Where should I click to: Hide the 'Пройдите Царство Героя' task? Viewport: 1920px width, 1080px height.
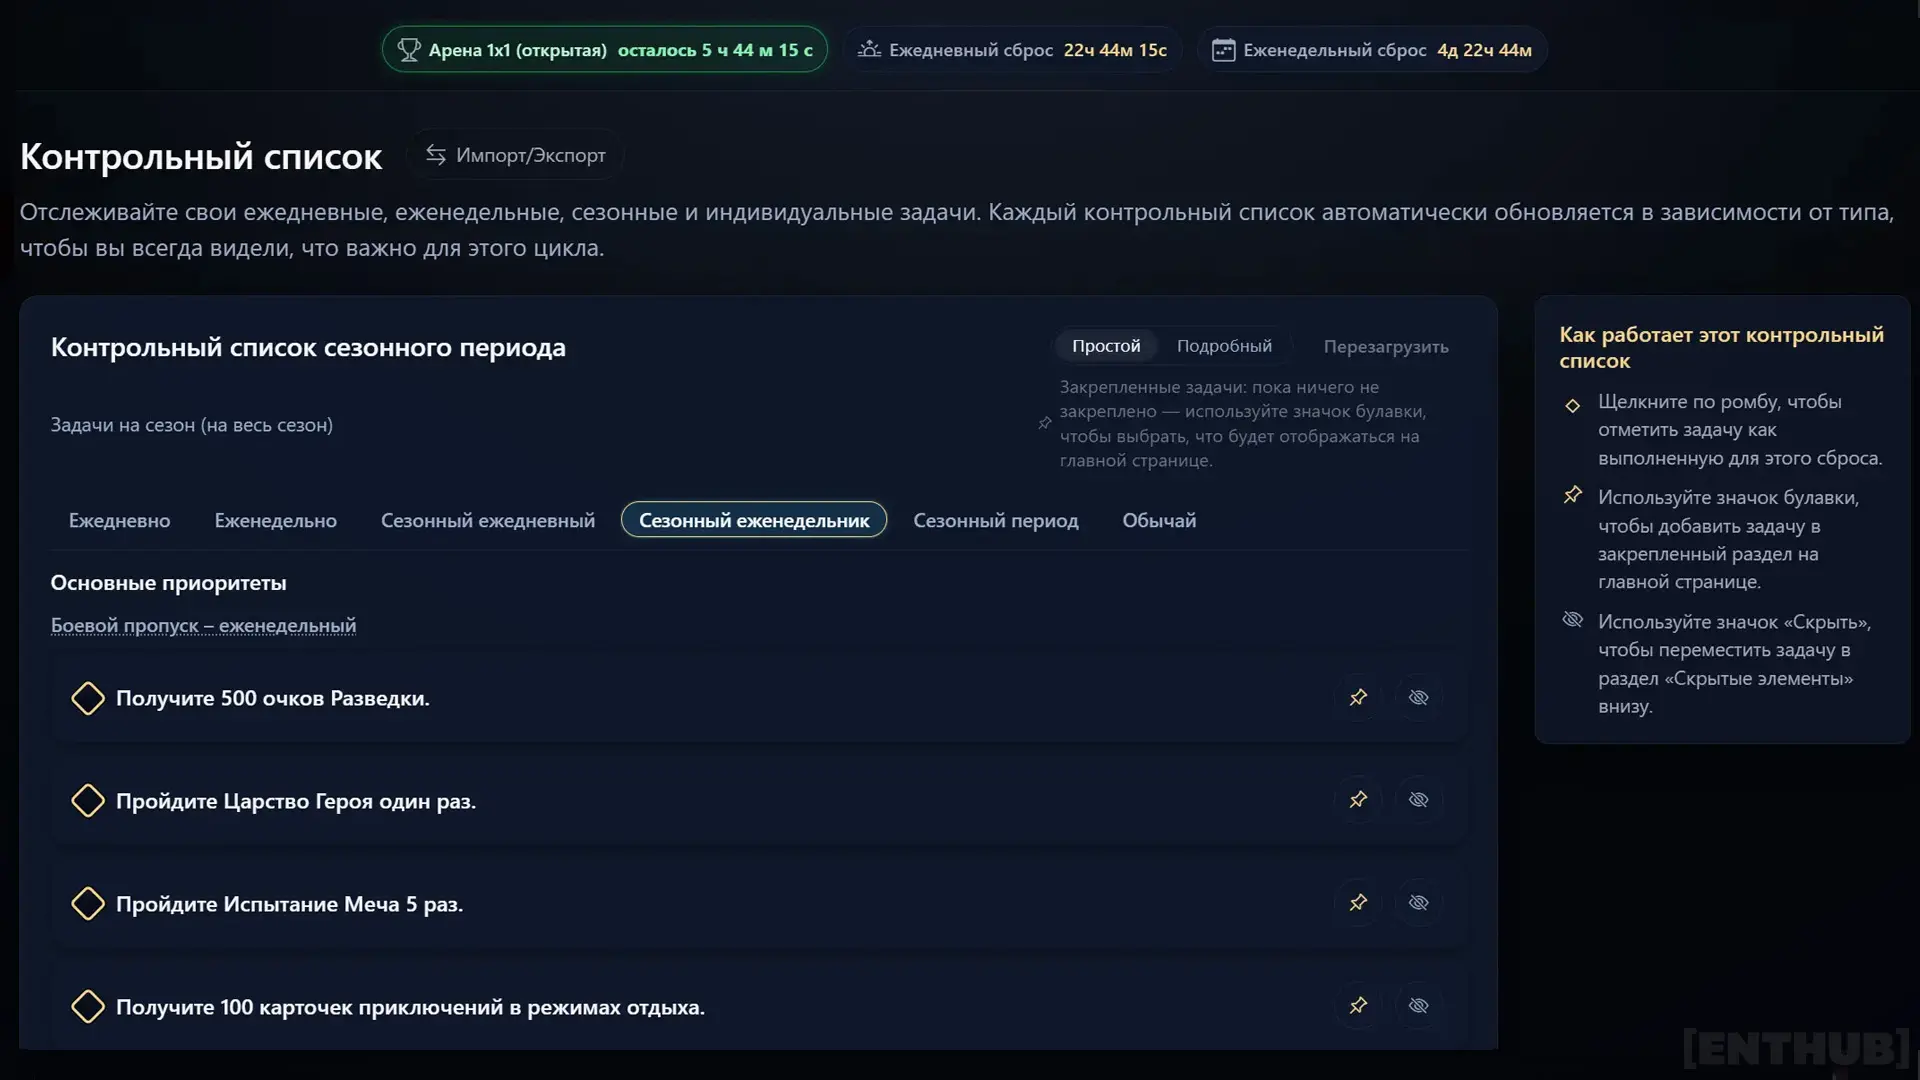[1418, 800]
